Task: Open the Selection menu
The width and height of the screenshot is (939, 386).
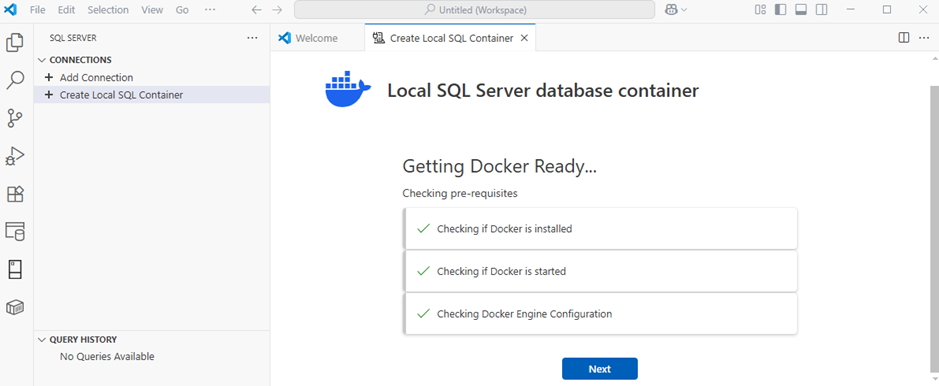Action: 108,10
